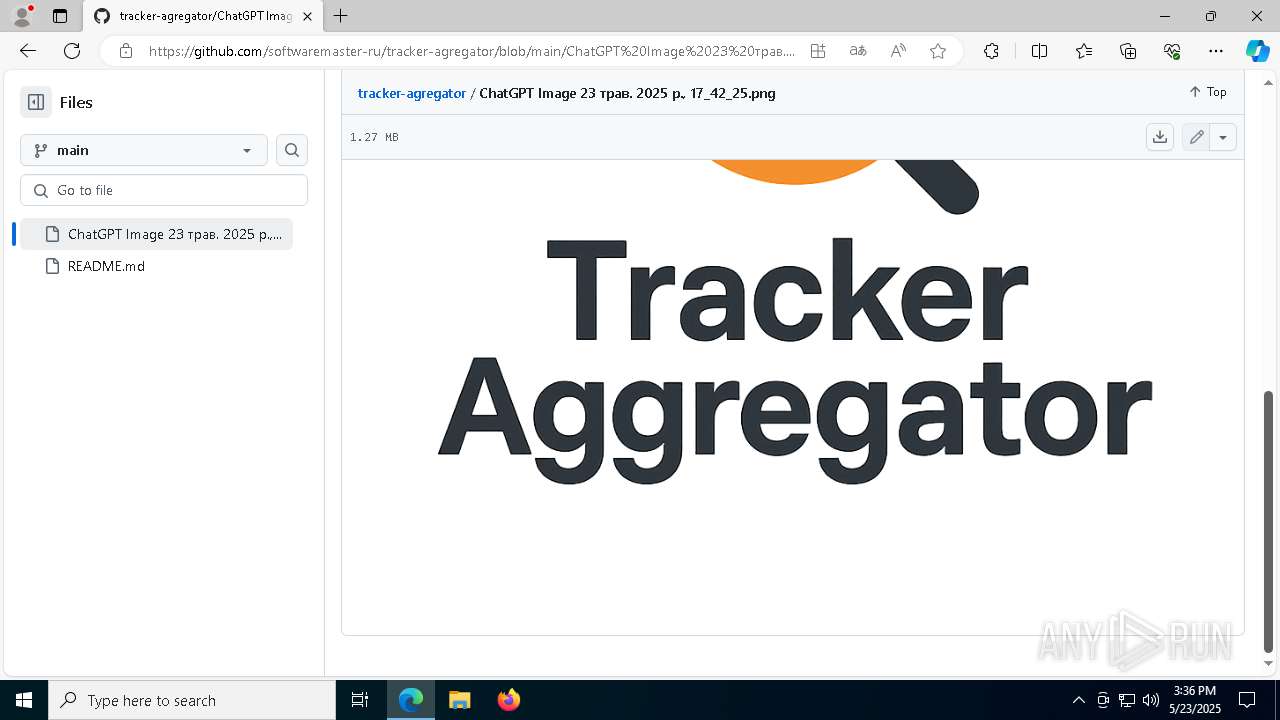Expand more edit options caret

pyautogui.click(x=1223, y=137)
